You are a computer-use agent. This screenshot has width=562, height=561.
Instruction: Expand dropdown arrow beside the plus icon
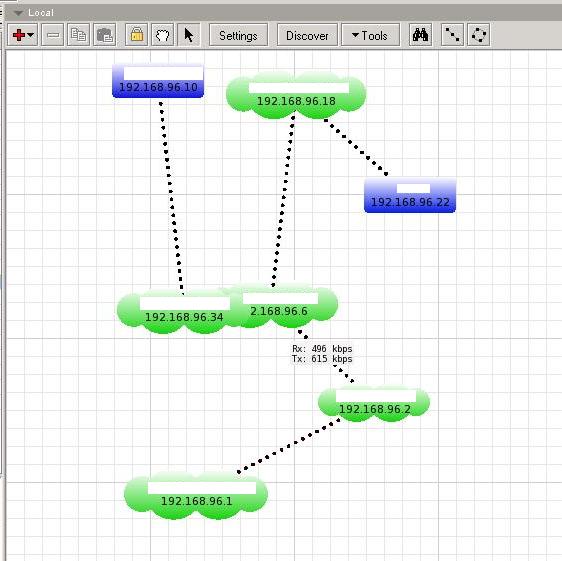click(31, 35)
